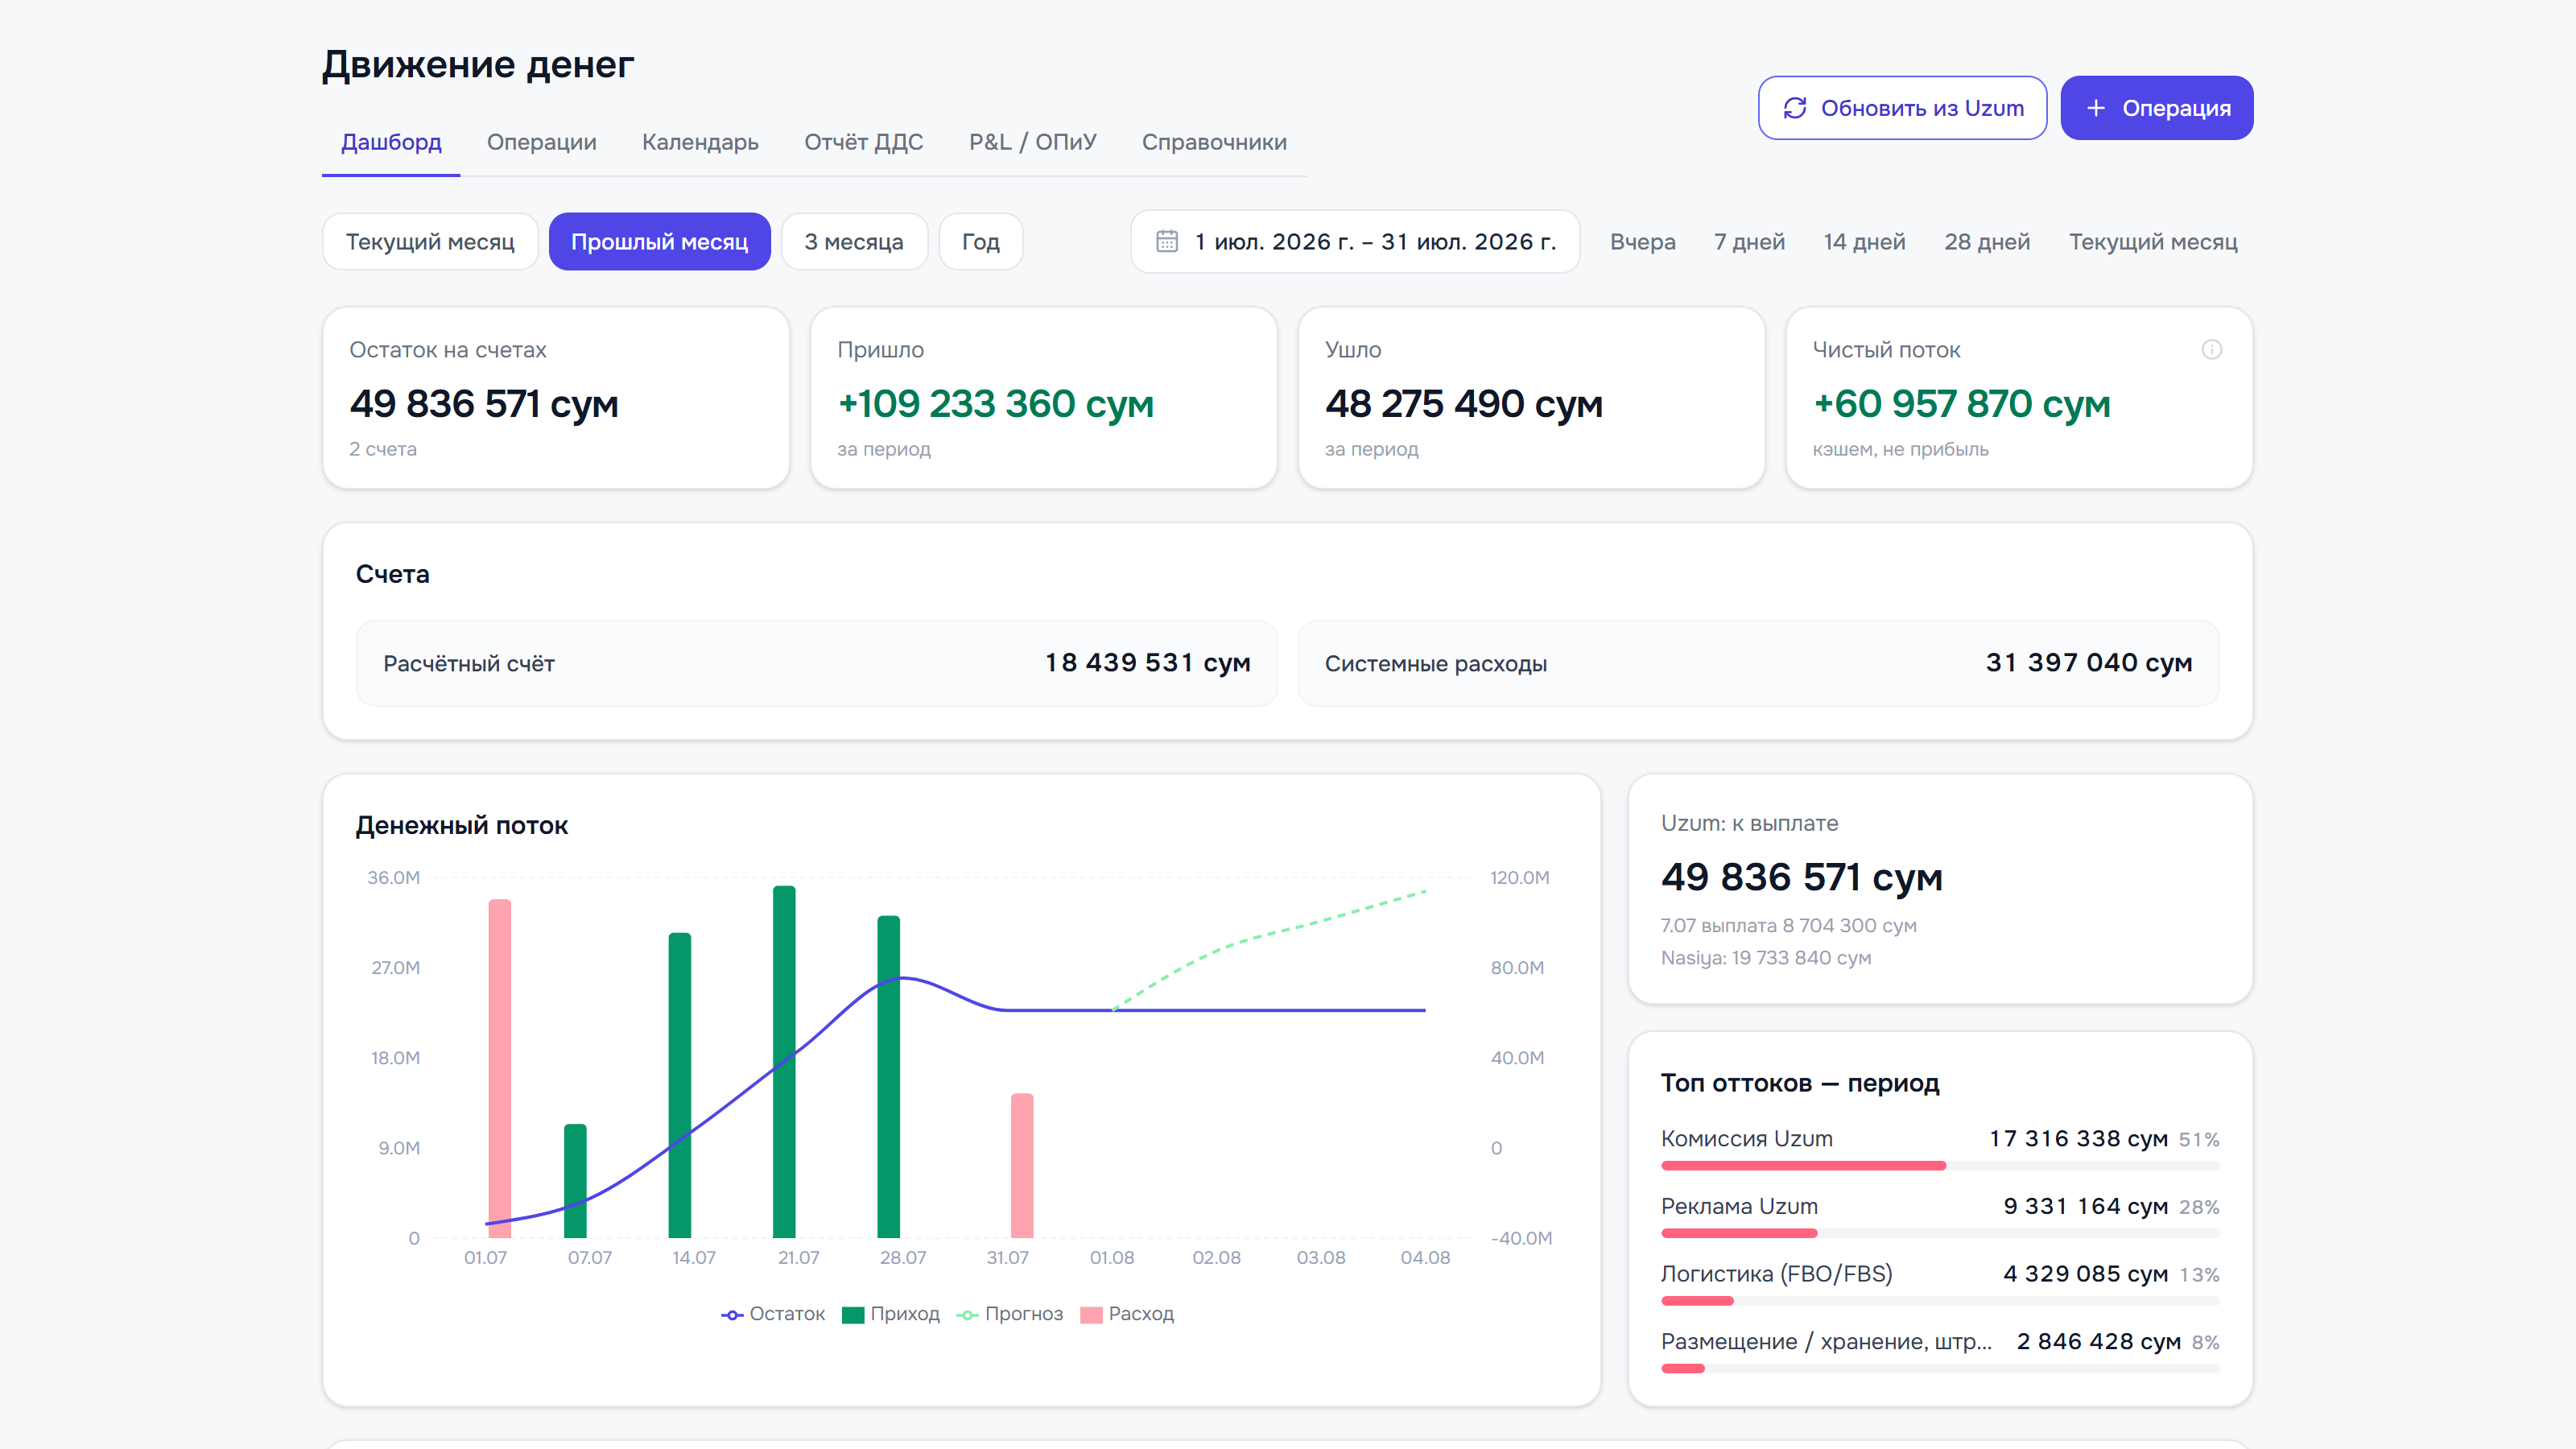The width and height of the screenshot is (2576, 1449).
Task: Click the Логистика (FBO/FBS) label
Action: 1777,1274
